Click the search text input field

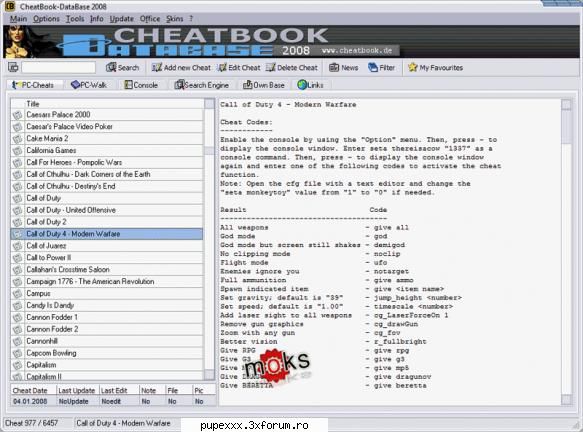click(59, 67)
